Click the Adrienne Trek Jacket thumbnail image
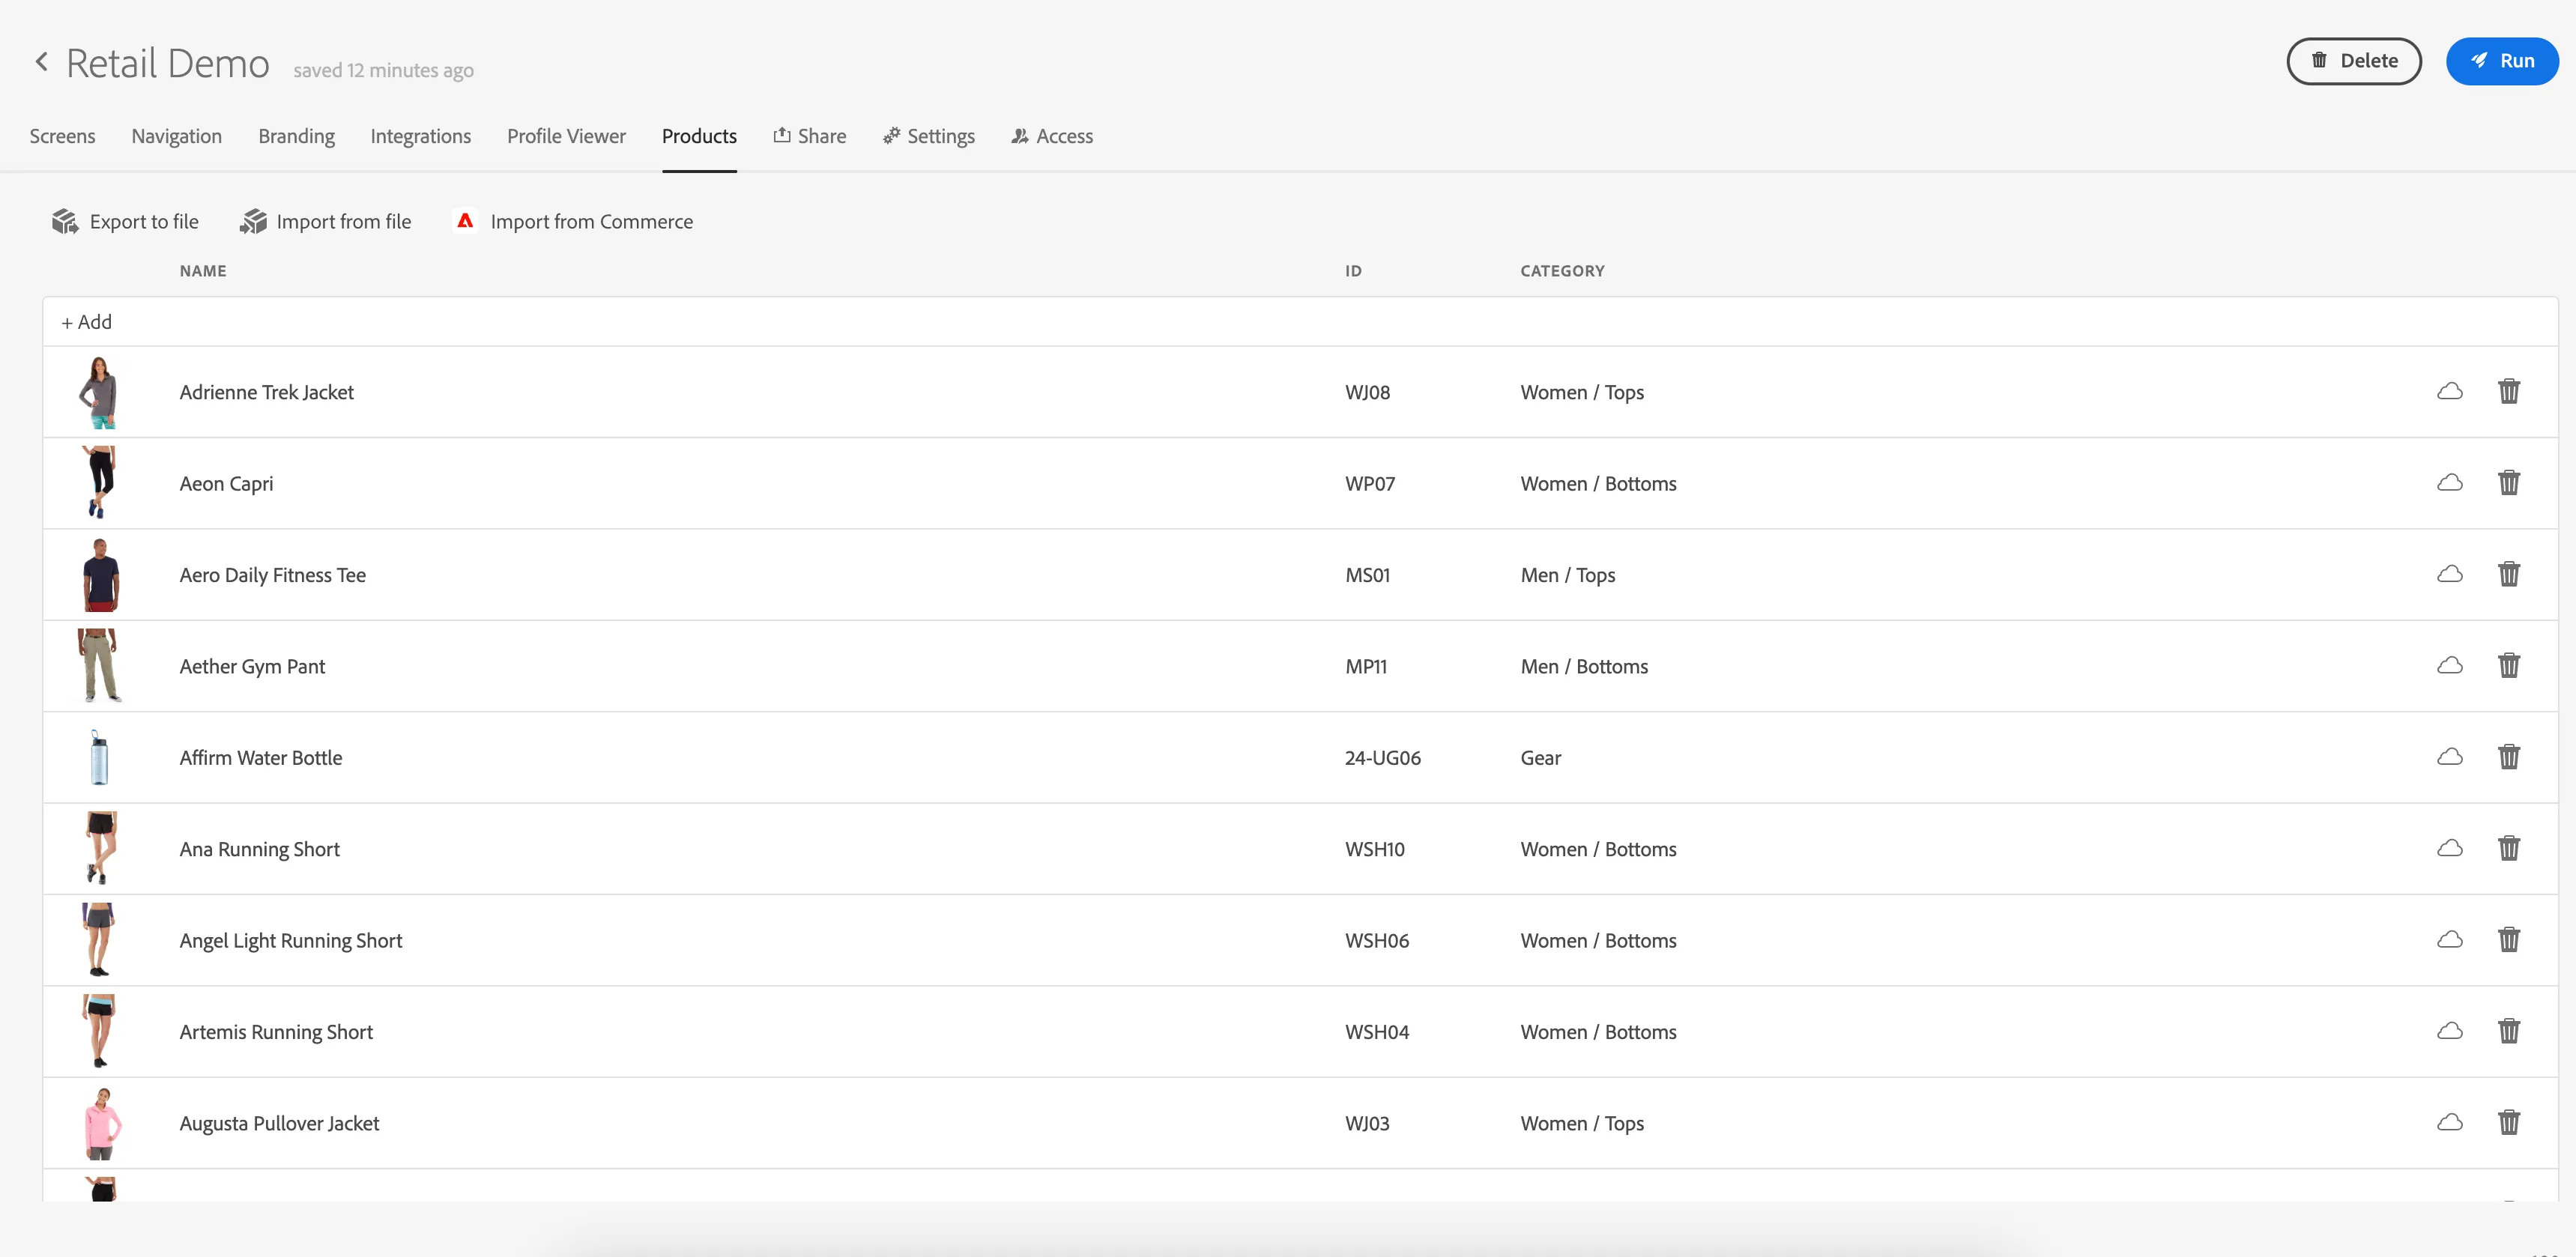The image size is (2576, 1257). click(100, 392)
